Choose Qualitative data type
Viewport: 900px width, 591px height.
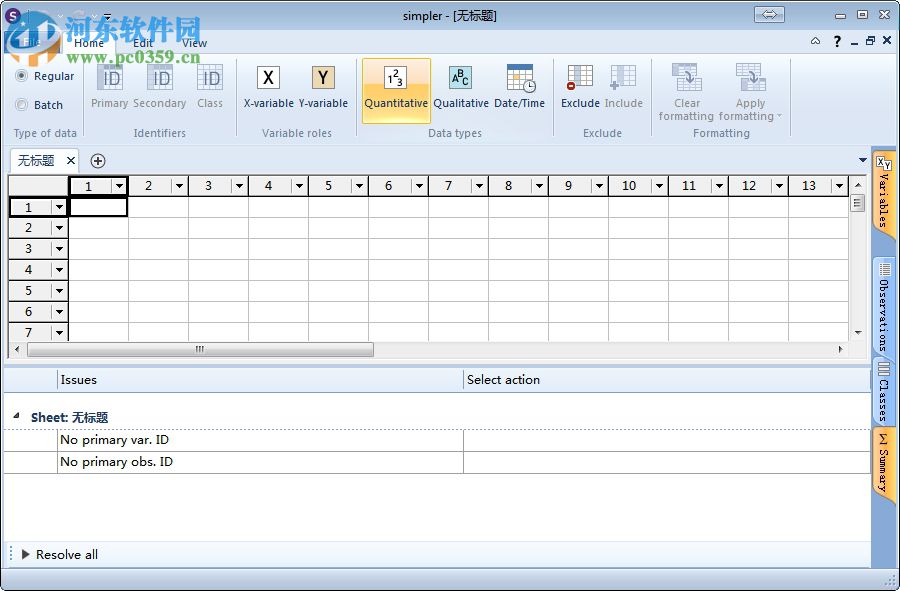point(461,86)
